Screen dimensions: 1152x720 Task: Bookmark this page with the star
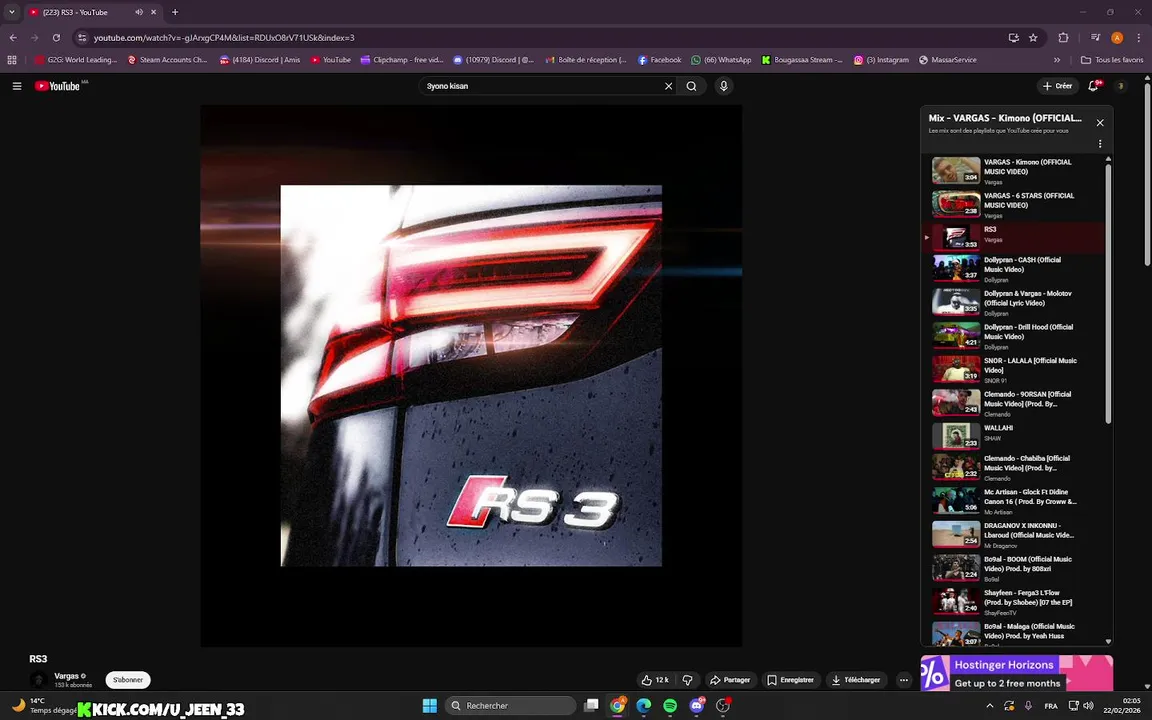[1033, 37]
